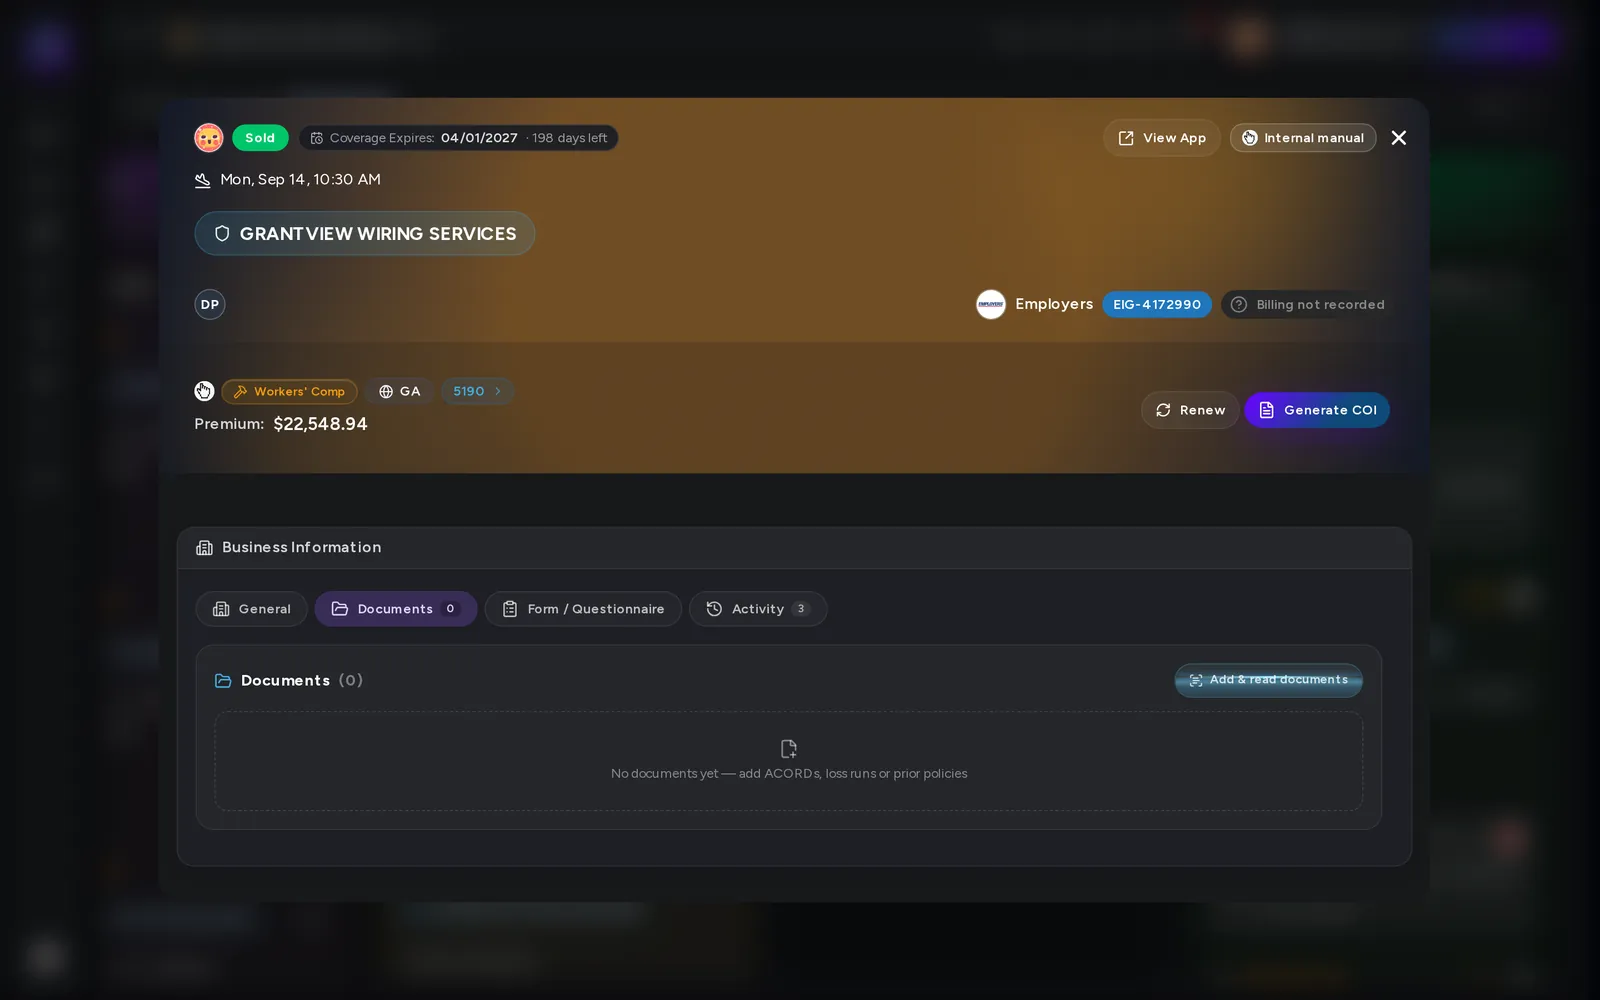Open the Form / Questionnaire tab
Viewport: 1600px width, 1000px height.
pyautogui.click(x=583, y=609)
